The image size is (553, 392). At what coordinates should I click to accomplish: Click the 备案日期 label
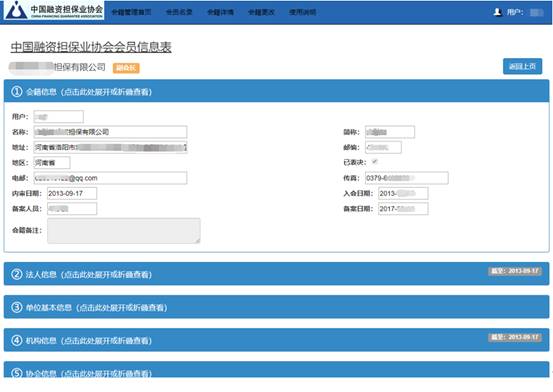(x=358, y=209)
